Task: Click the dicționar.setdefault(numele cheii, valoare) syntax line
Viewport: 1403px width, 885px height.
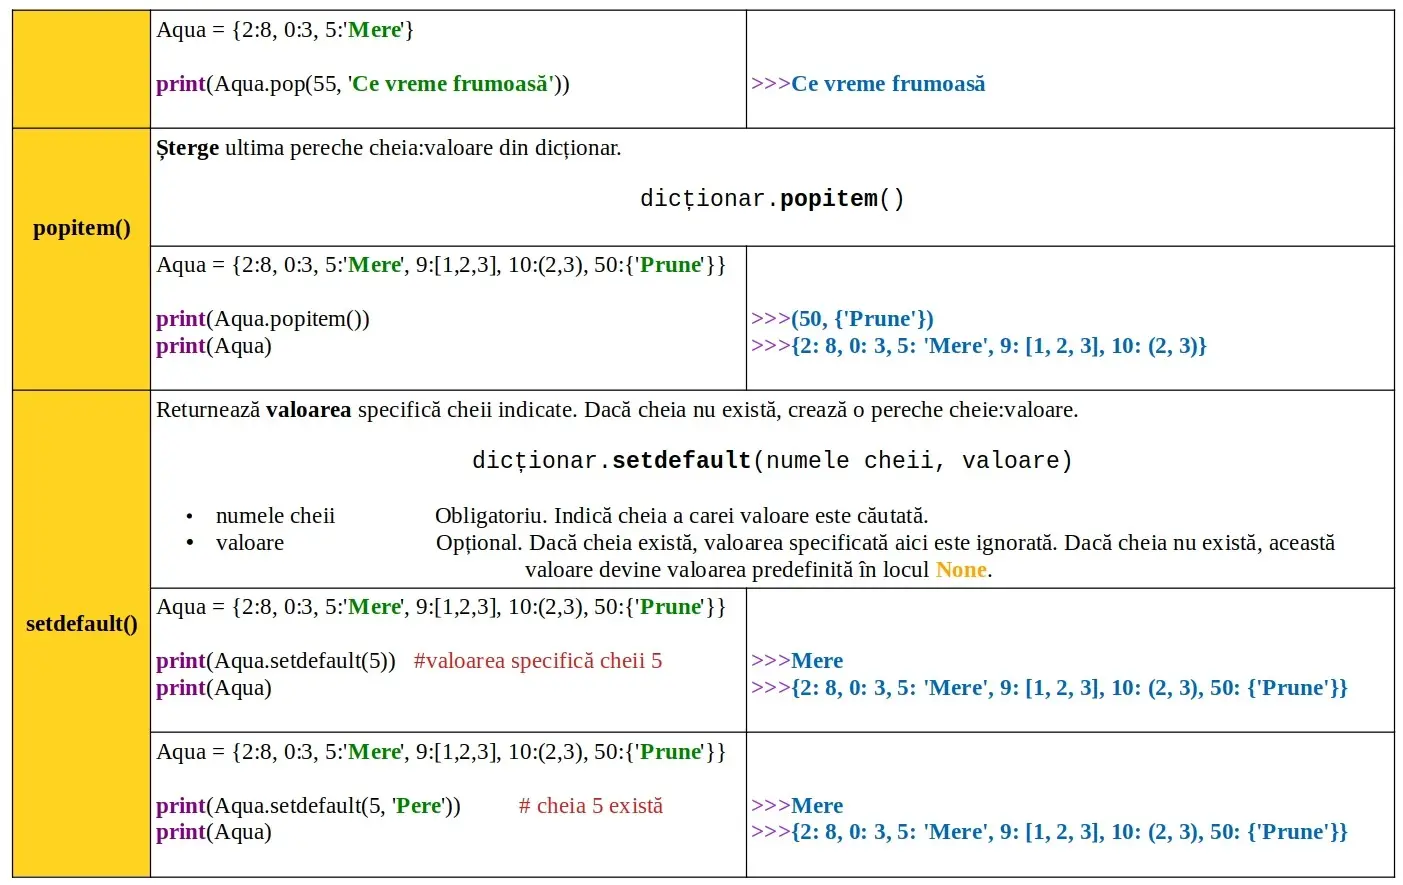Action: 771,460
